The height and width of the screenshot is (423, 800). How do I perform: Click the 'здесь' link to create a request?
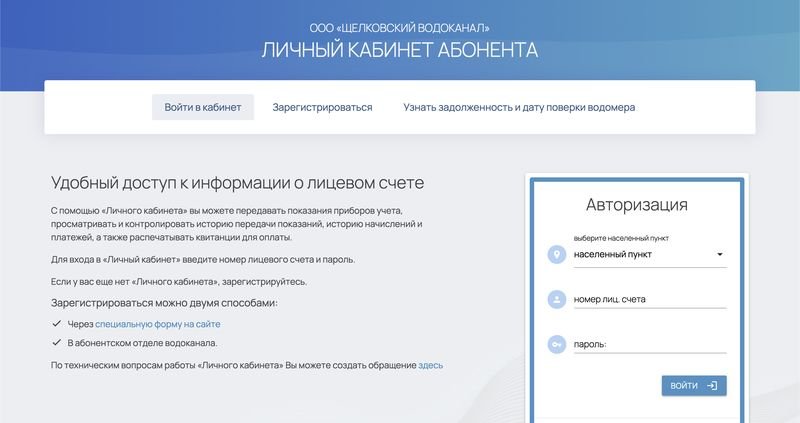tap(431, 365)
